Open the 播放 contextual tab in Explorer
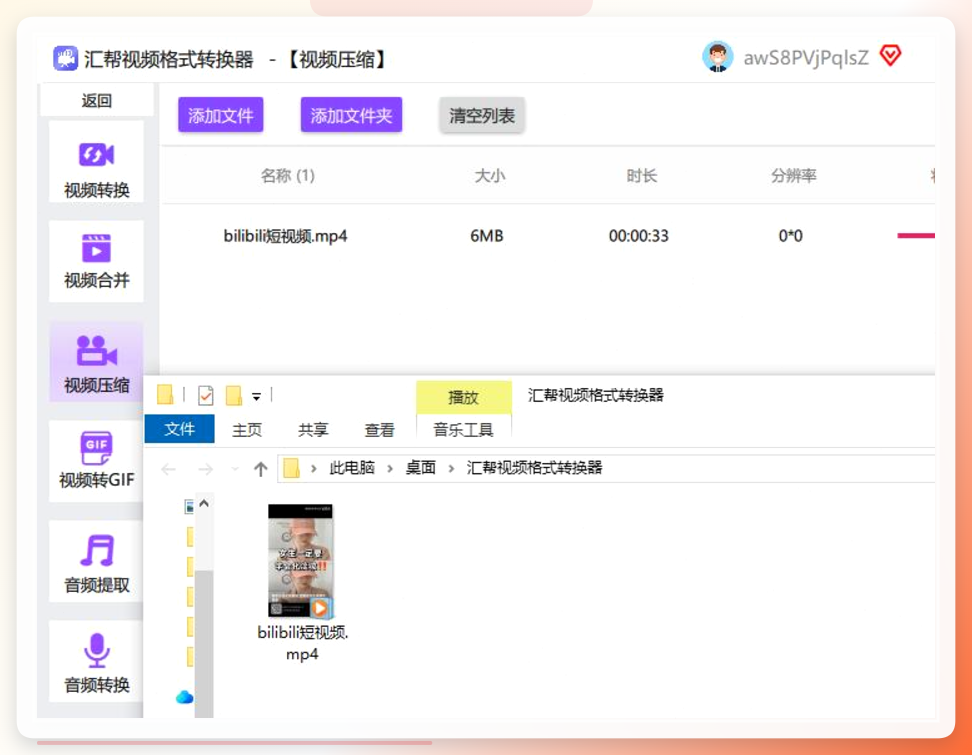Viewport: 972px width, 755px height. (x=464, y=397)
